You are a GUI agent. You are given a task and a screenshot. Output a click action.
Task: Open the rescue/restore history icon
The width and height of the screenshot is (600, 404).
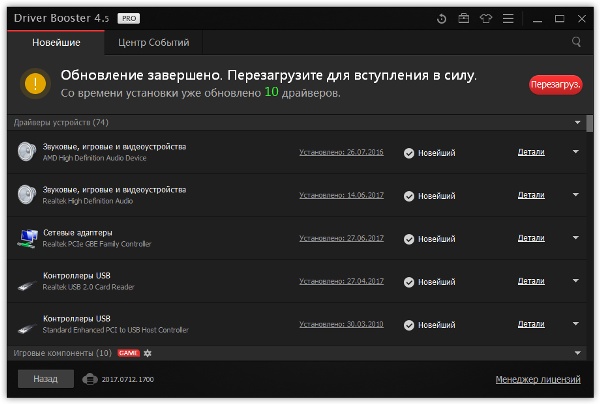[441, 18]
